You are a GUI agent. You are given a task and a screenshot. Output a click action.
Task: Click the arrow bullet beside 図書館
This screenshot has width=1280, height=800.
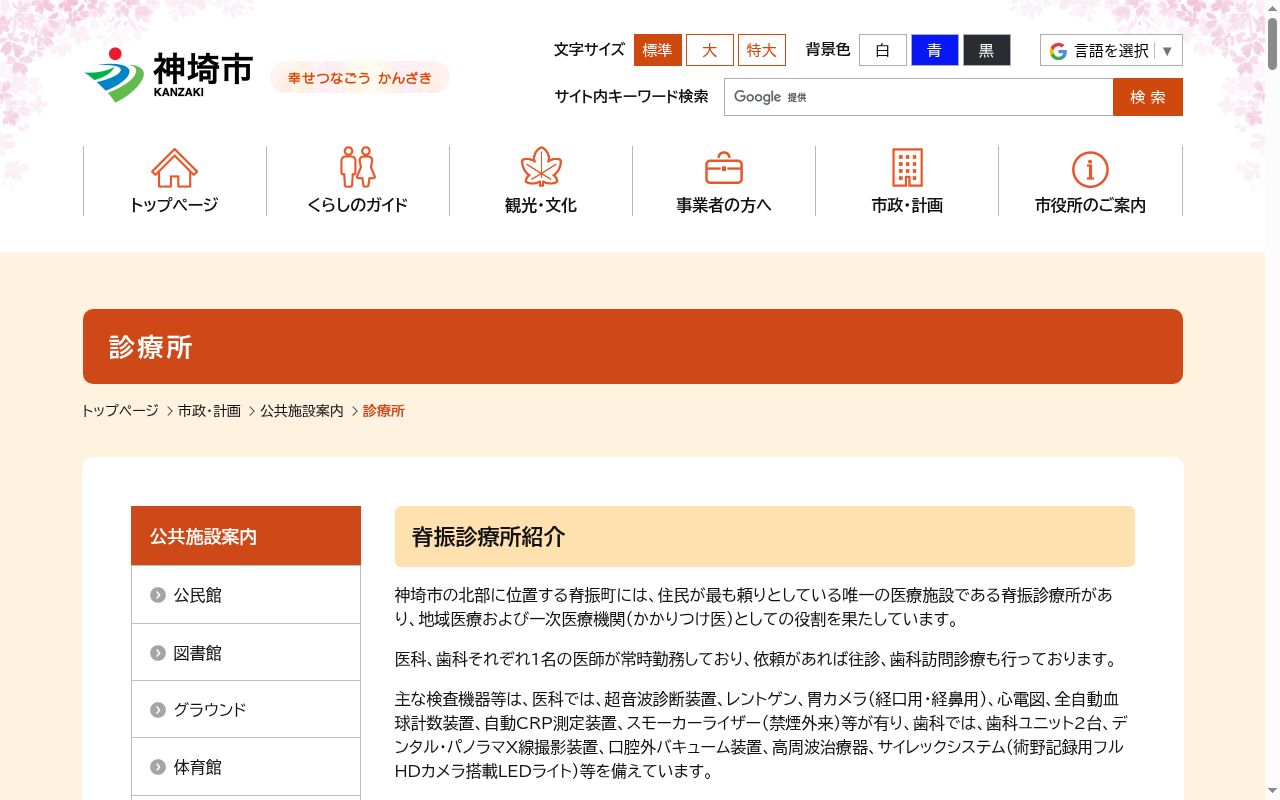(x=158, y=653)
